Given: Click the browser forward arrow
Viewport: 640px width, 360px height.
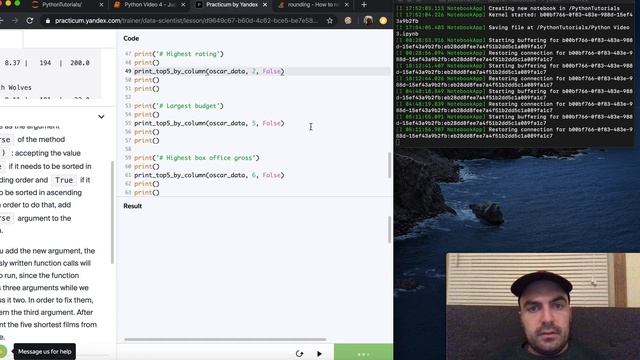Looking at the screenshot, I should point(15,20).
